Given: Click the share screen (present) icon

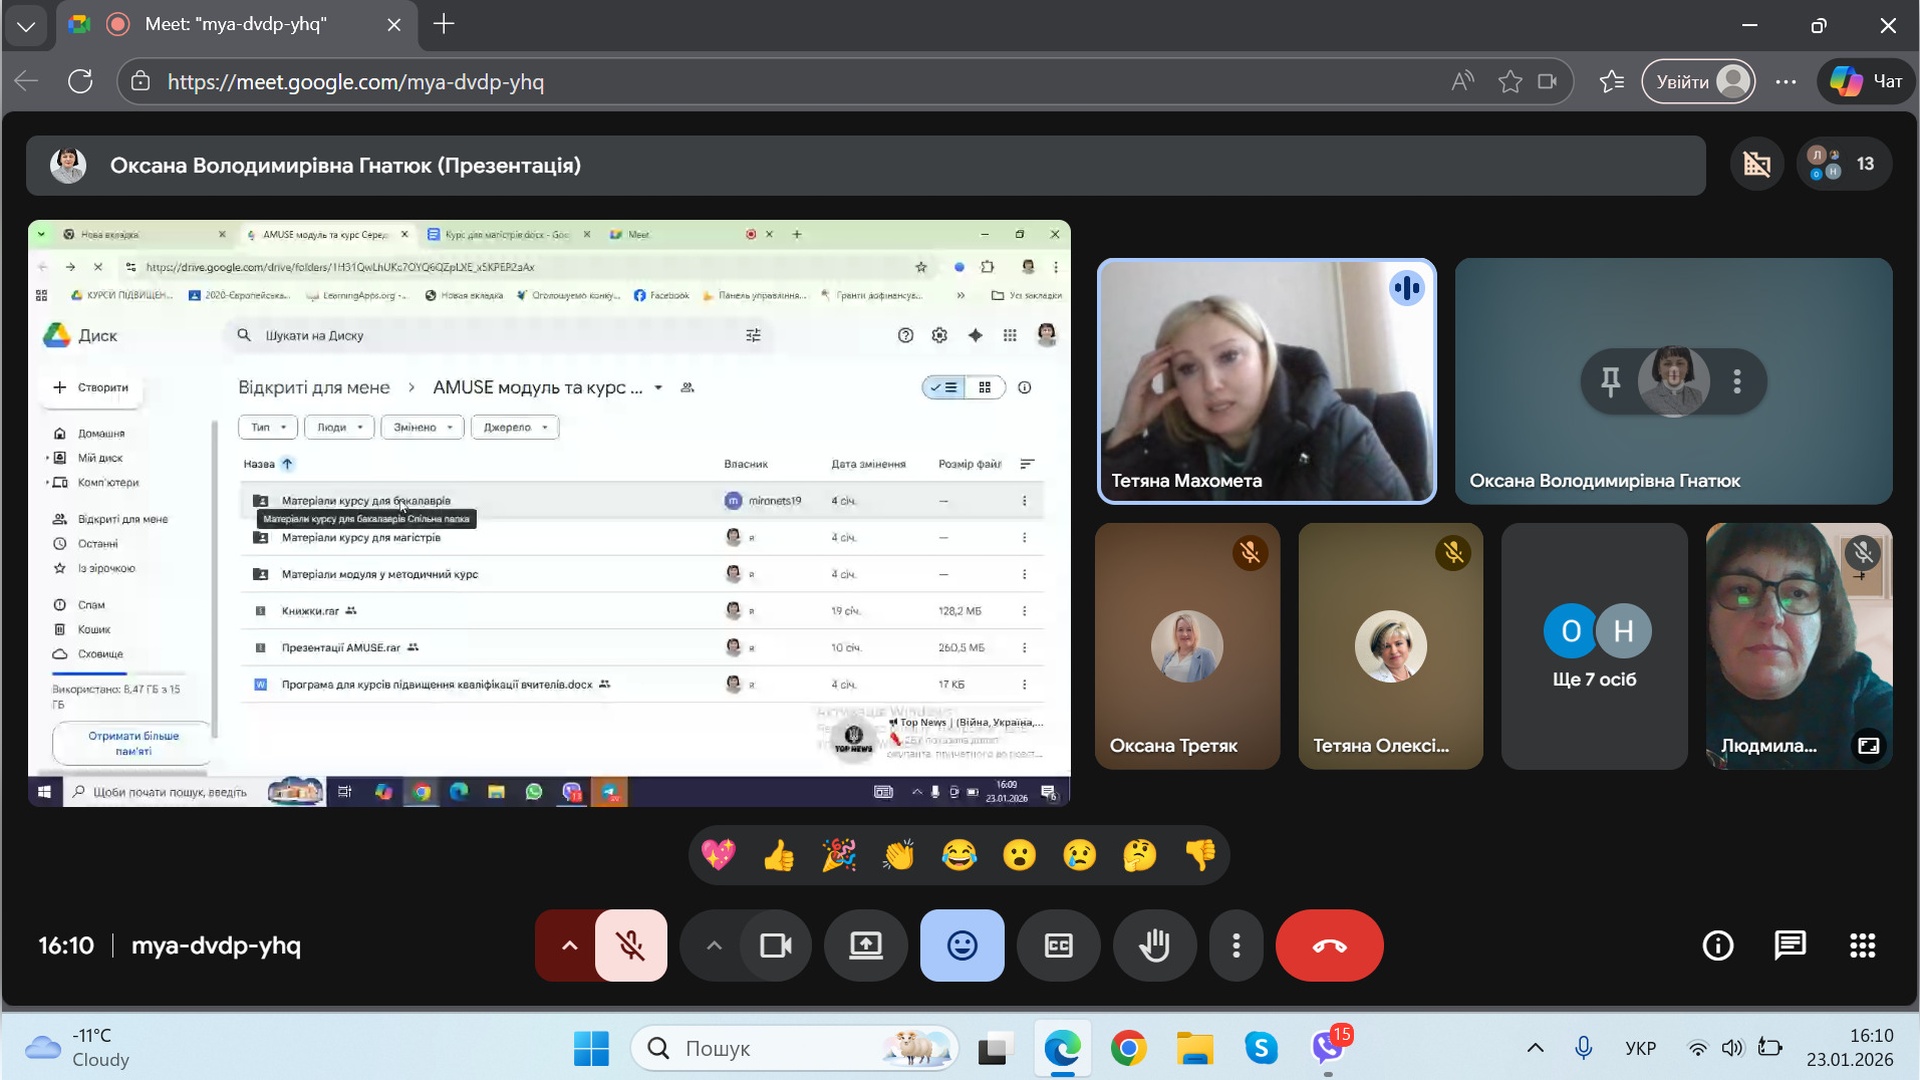Looking at the screenshot, I should pos(866,945).
